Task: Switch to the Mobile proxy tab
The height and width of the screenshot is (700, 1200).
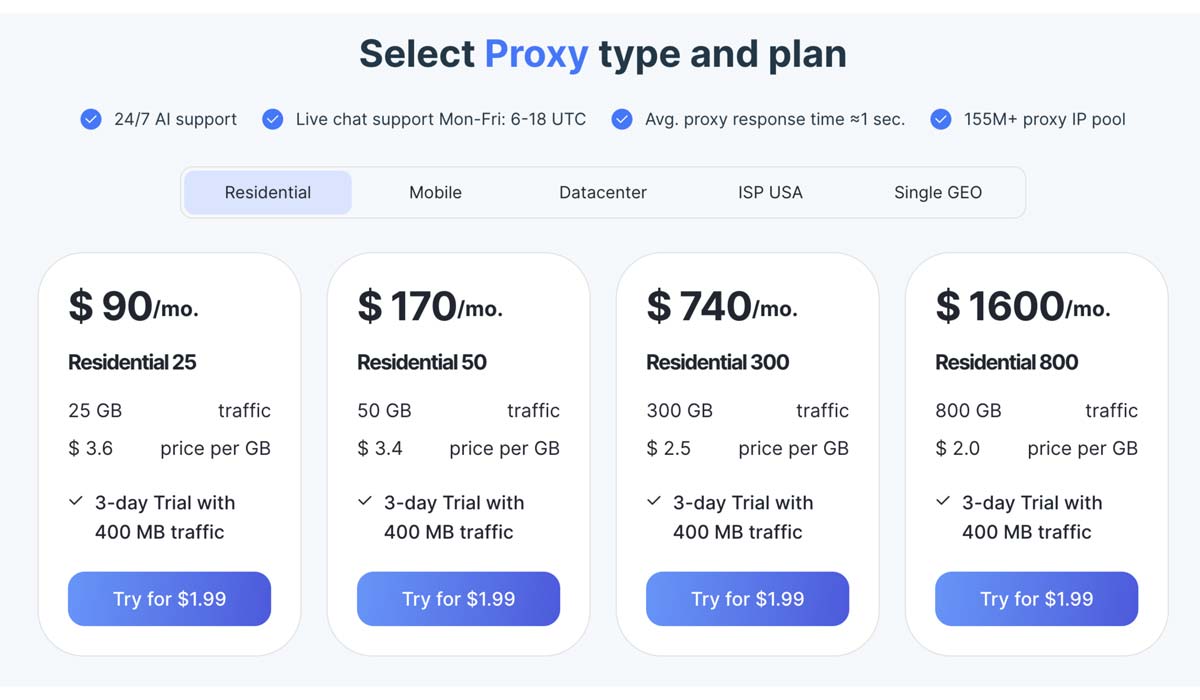Action: tap(435, 192)
